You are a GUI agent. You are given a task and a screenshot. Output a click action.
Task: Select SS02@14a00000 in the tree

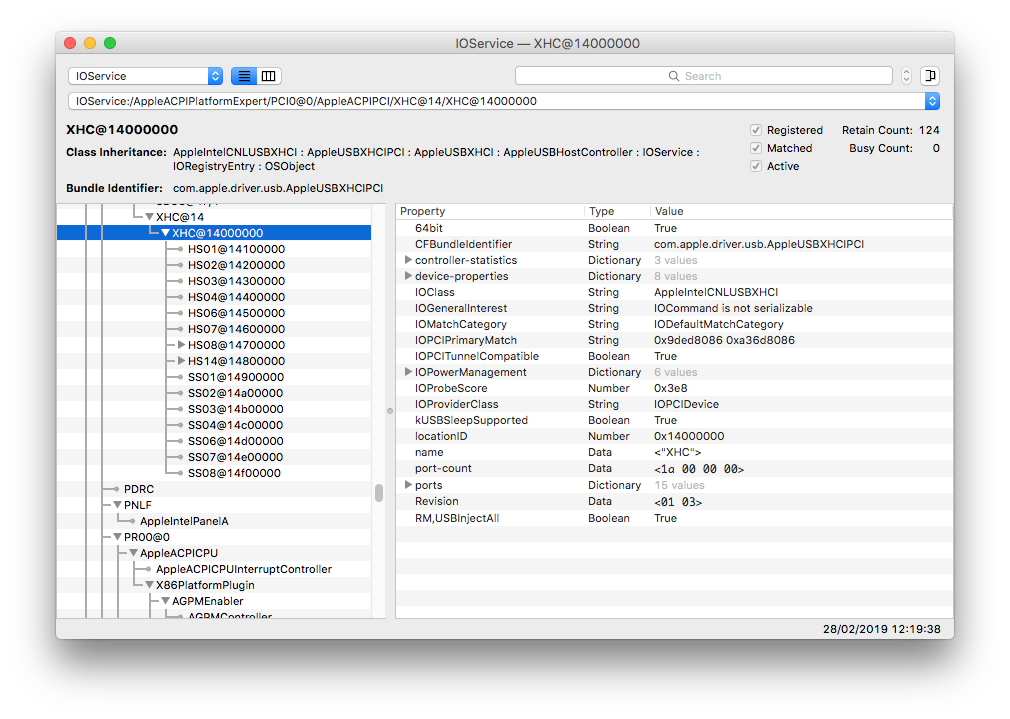pyautogui.click(x=235, y=393)
